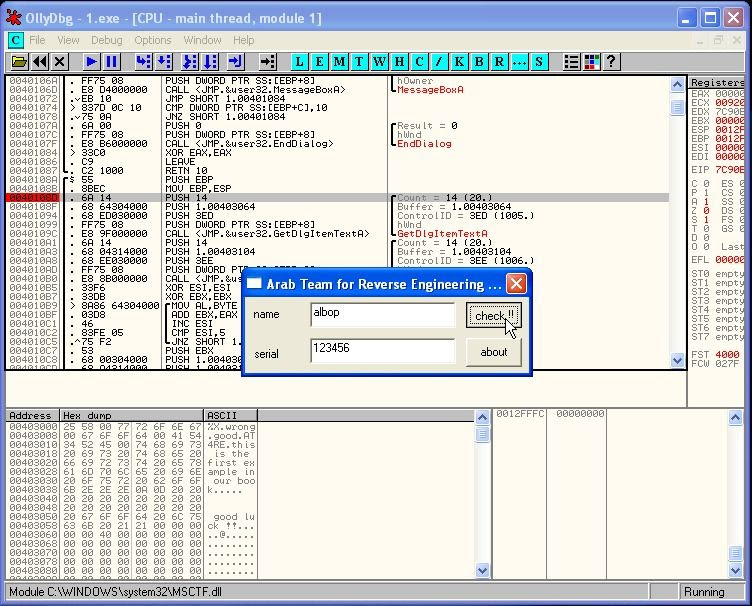This screenshot has width=752, height=606.
Task: Open help with question mark icon
Action: point(611,61)
